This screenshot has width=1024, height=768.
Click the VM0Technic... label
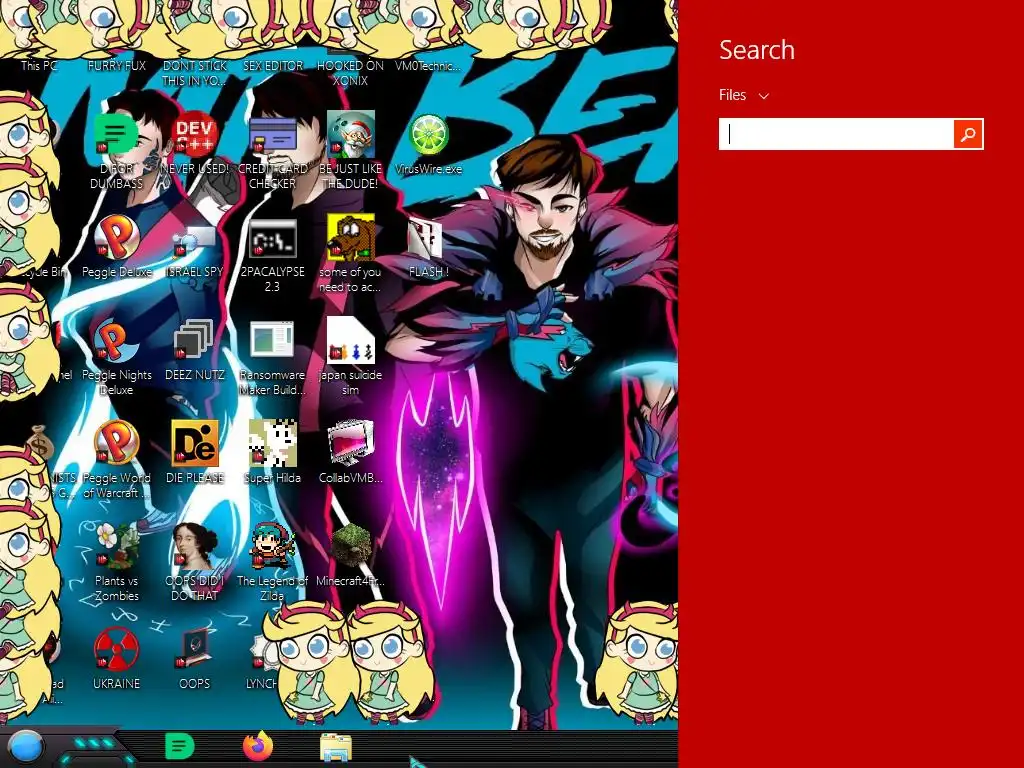pos(428,65)
